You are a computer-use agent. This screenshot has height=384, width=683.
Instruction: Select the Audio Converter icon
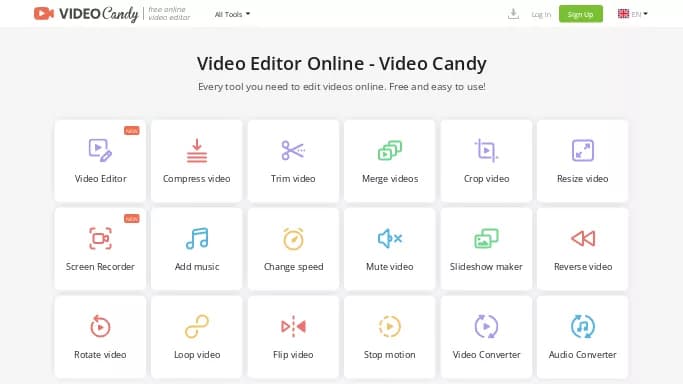[x=582, y=326]
